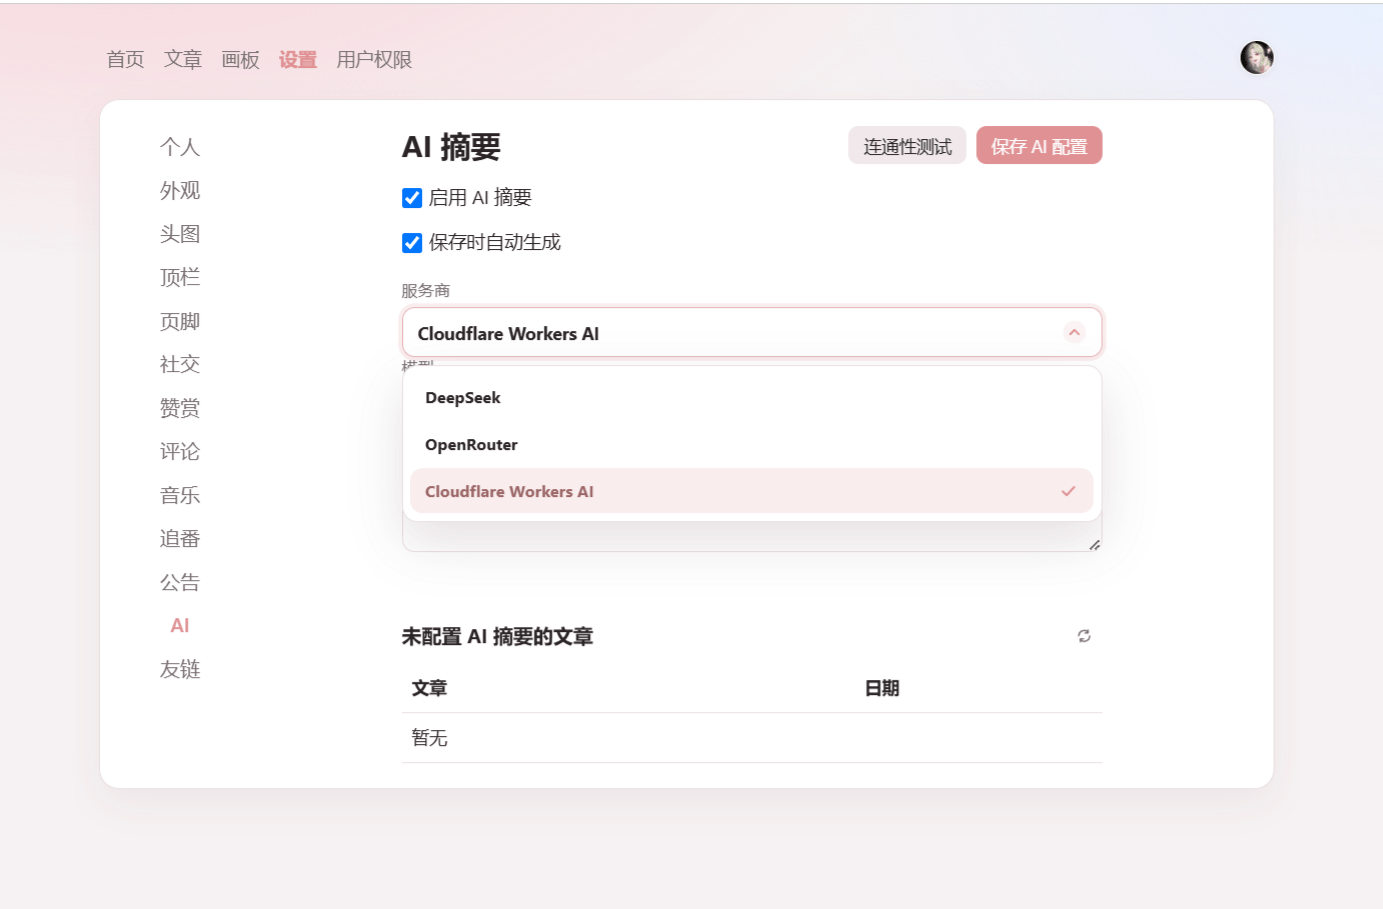Open the 设置 navigation tab
The width and height of the screenshot is (1383, 909).
(x=298, y=60)
